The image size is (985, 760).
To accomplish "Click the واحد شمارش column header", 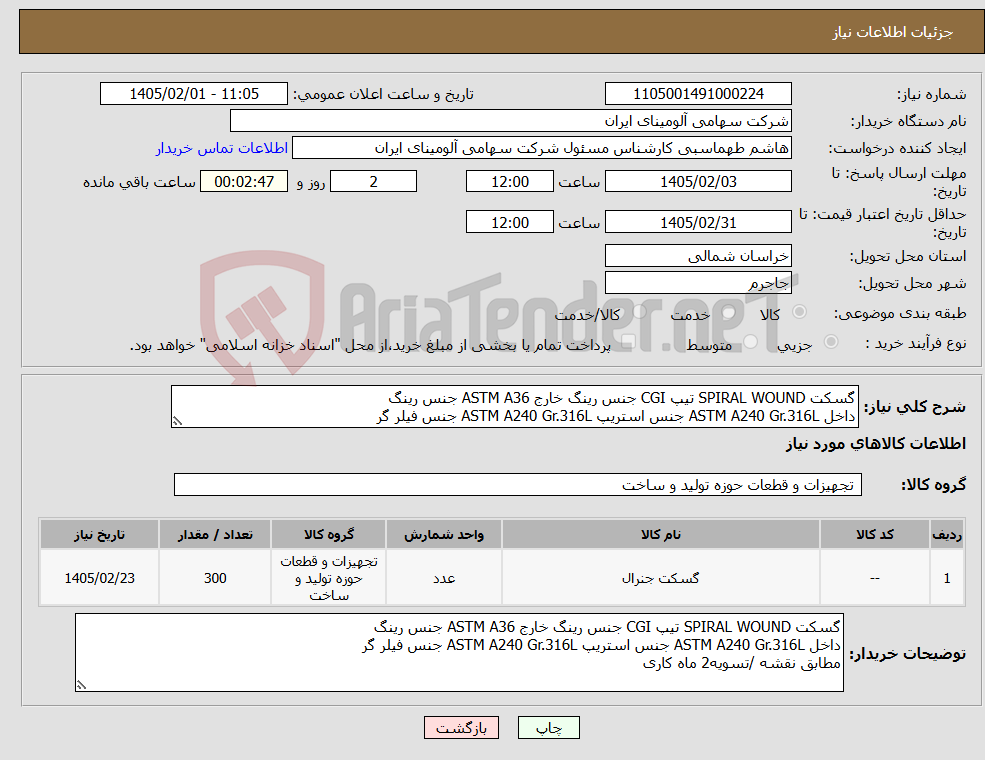I will pyautogui.click(x=444, y=535).
